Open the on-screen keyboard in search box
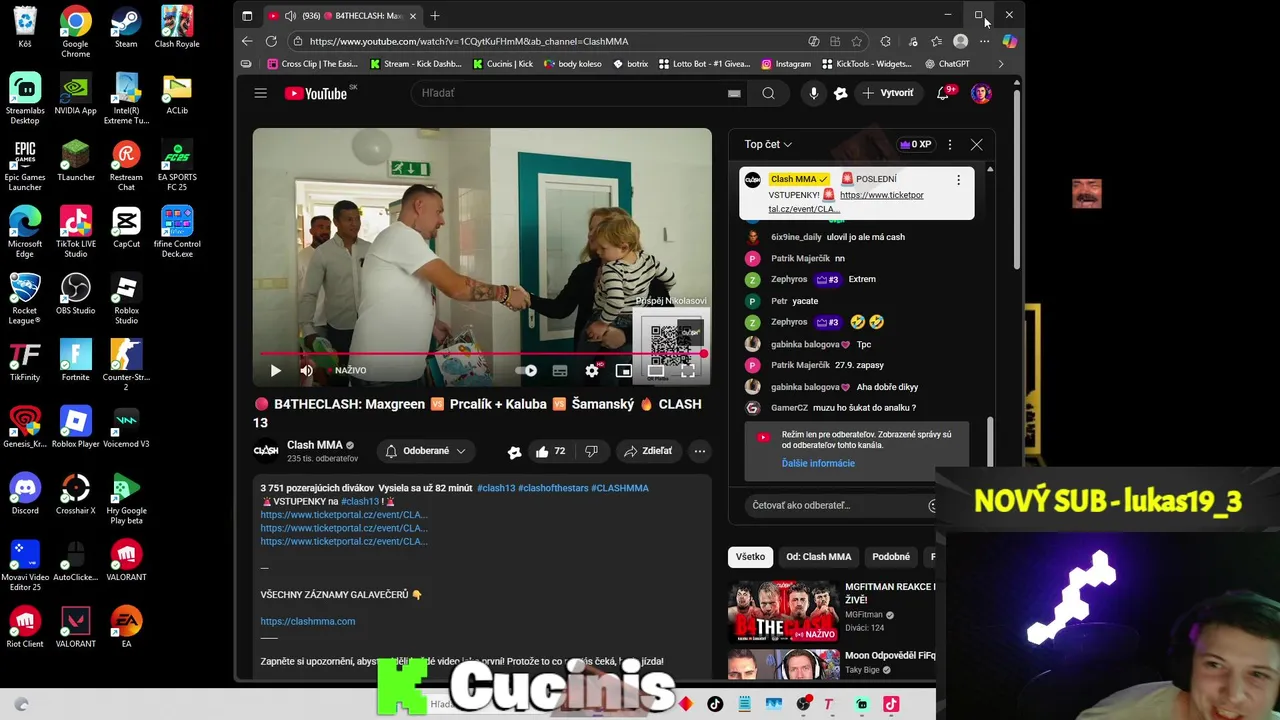 [x=734, y=93]
